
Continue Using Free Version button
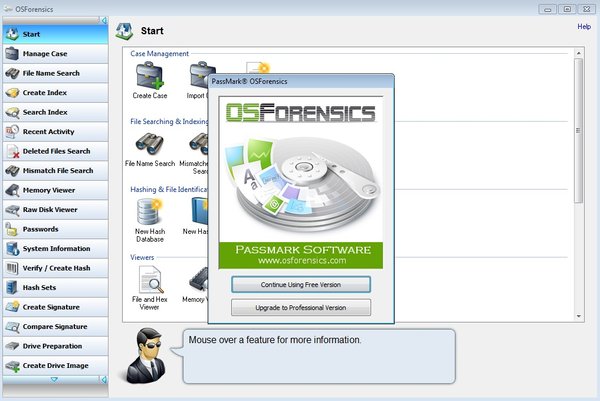[x=301, y=285]
